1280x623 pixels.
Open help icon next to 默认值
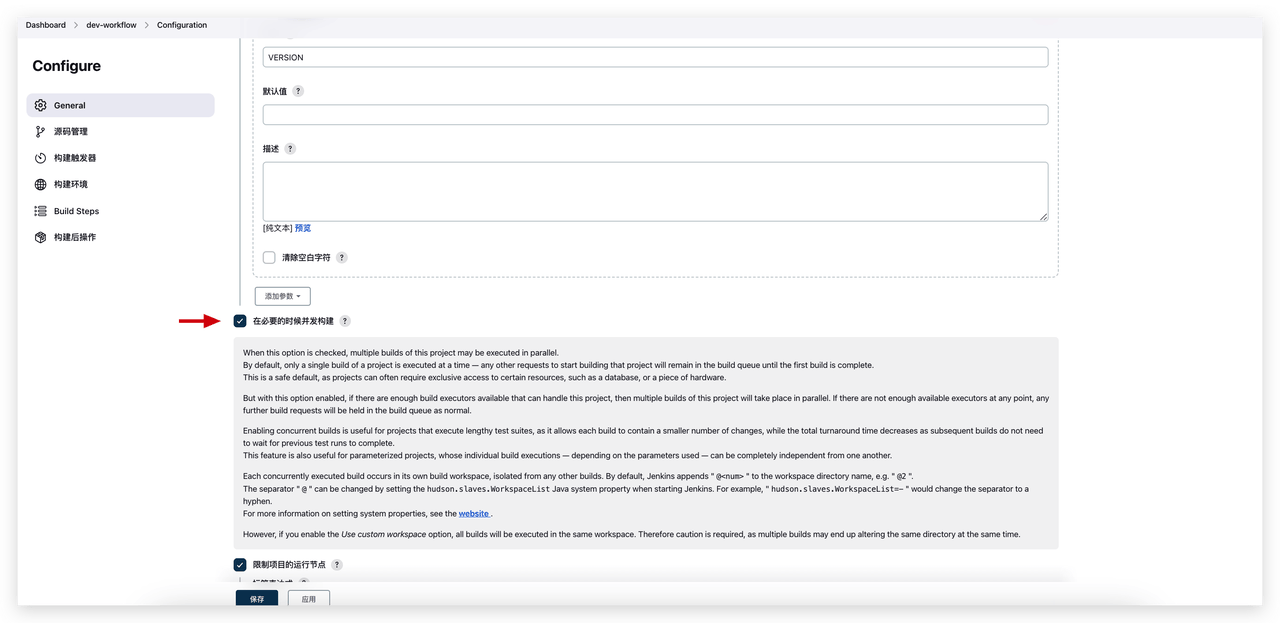coord(298,91)
